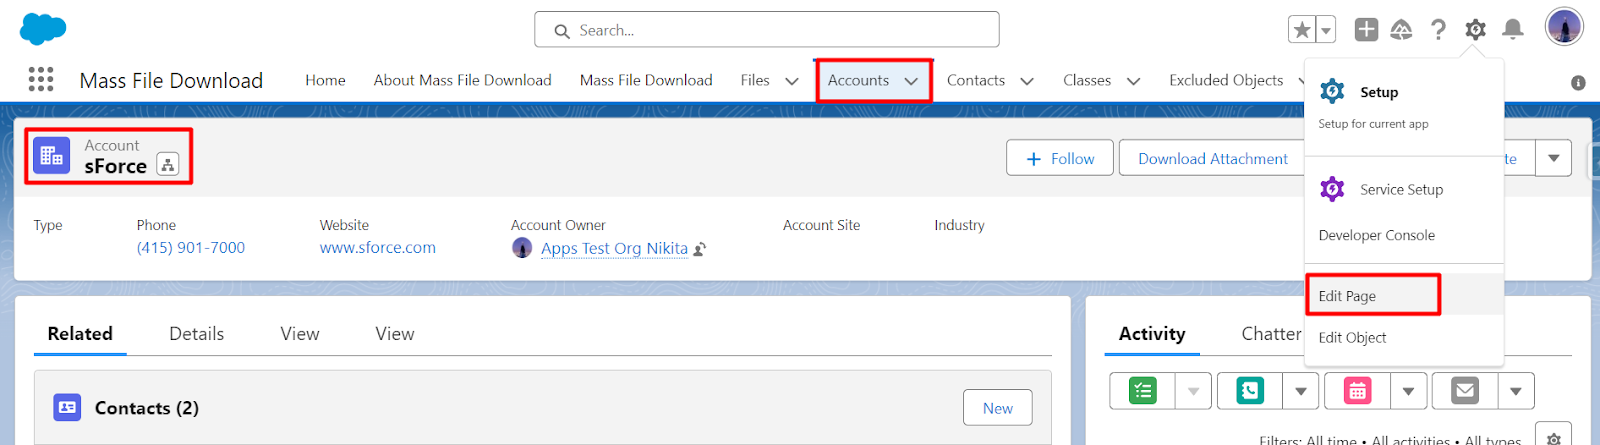The height and width of the screenshot is (445, 1600).
Task: View the account hierarchy icon beside sForce
Action: pyautogui.click(x=168, y=166)
